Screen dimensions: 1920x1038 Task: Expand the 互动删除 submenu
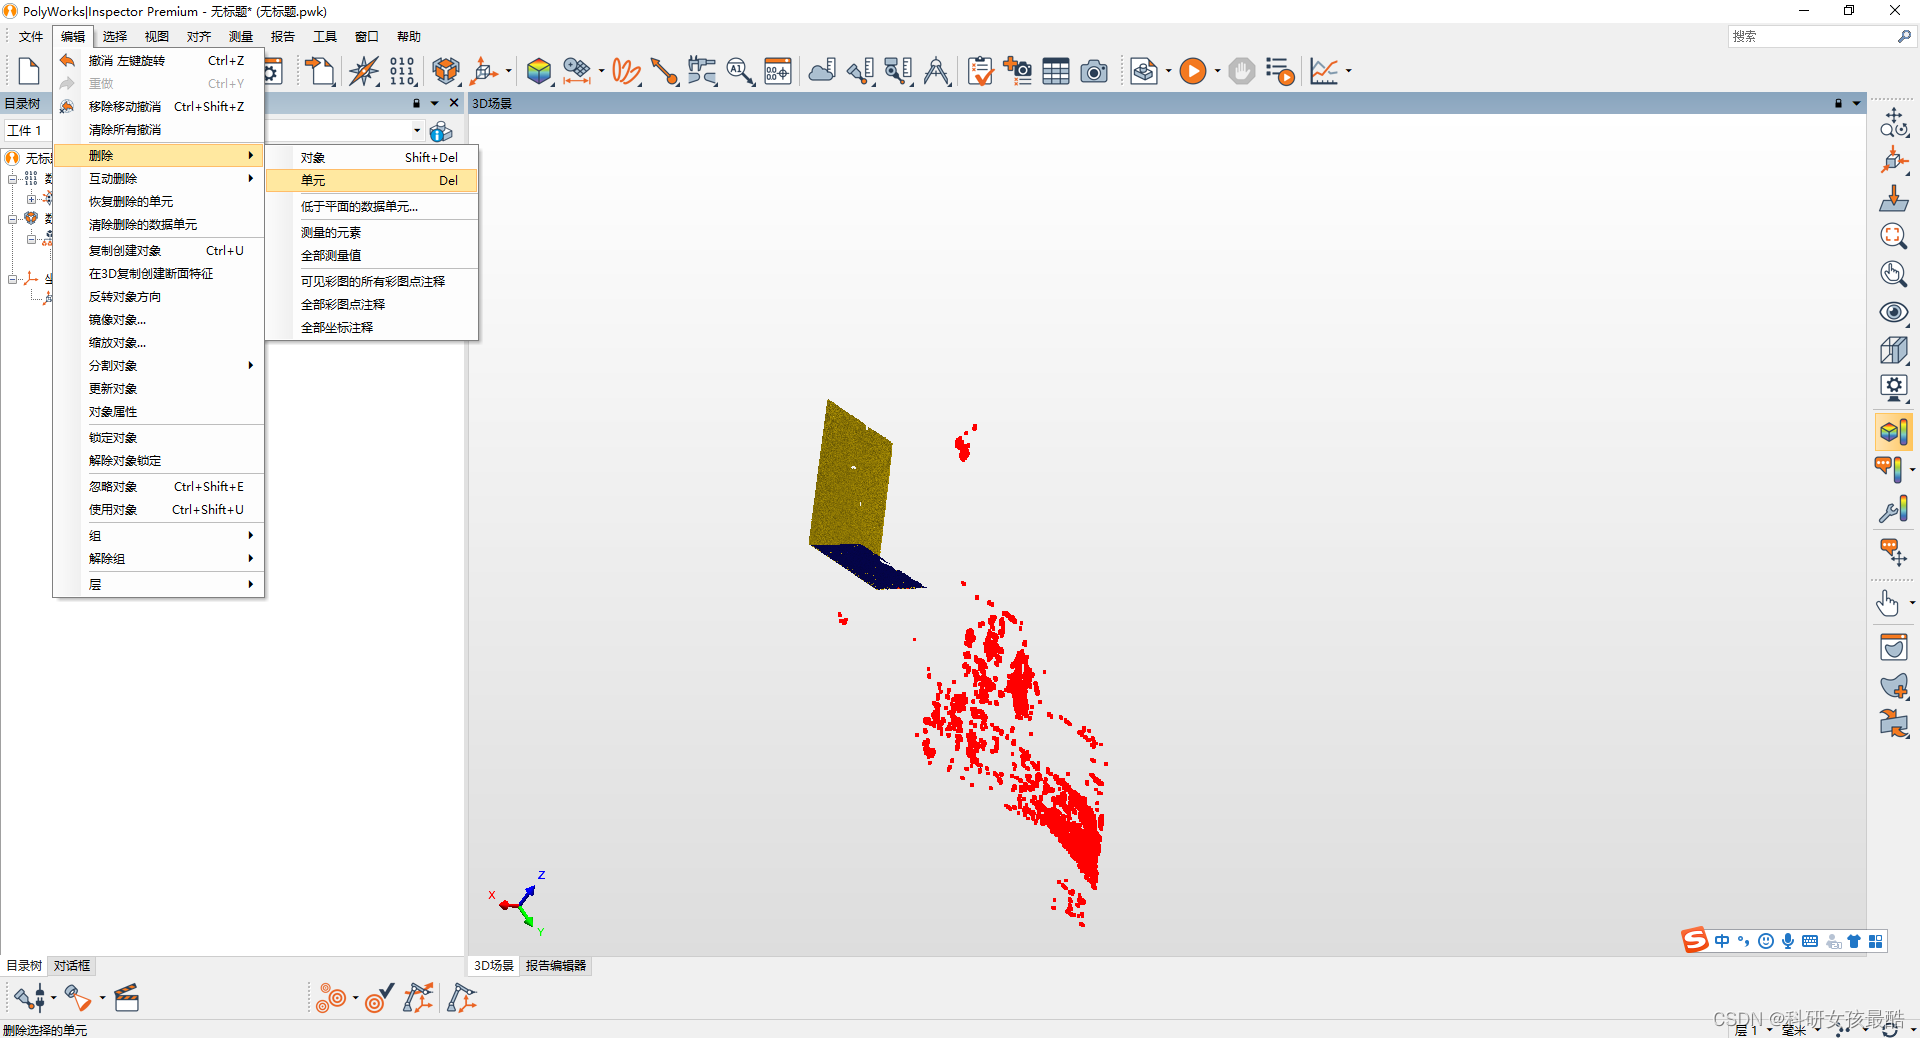pos(159,179)
